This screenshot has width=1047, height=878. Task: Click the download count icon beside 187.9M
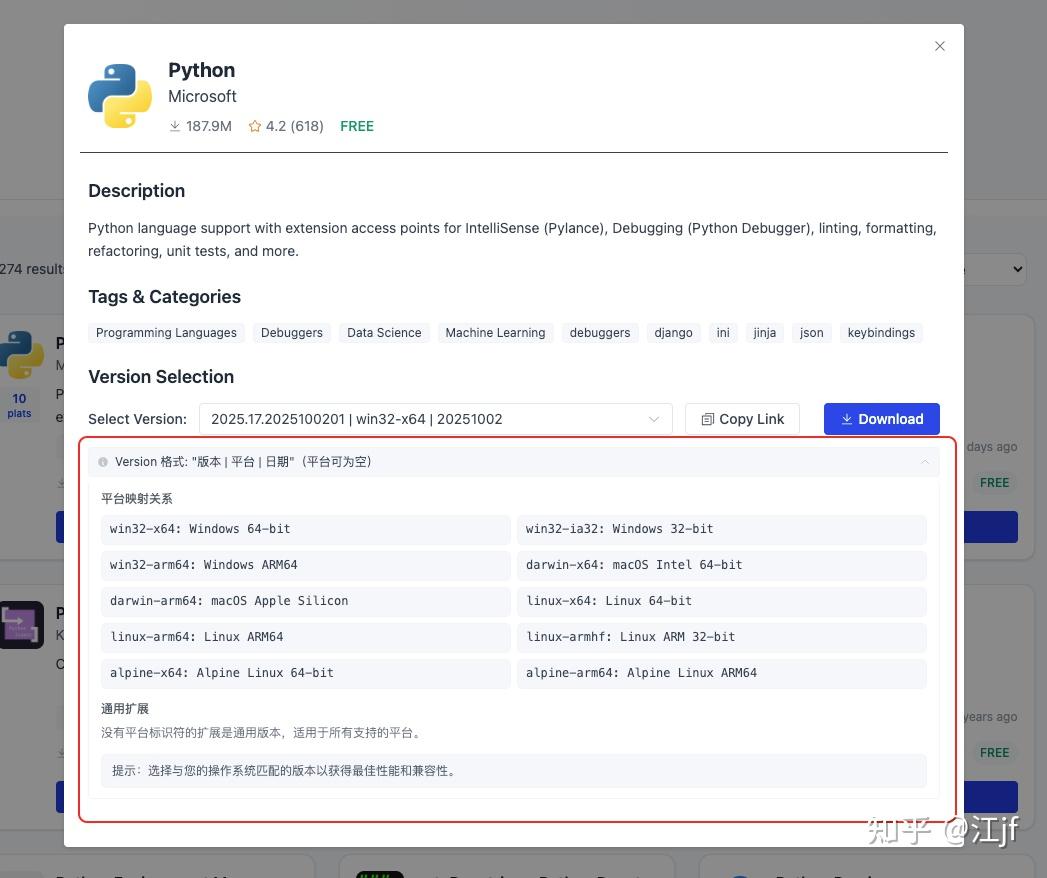click(x=174, y=126)
